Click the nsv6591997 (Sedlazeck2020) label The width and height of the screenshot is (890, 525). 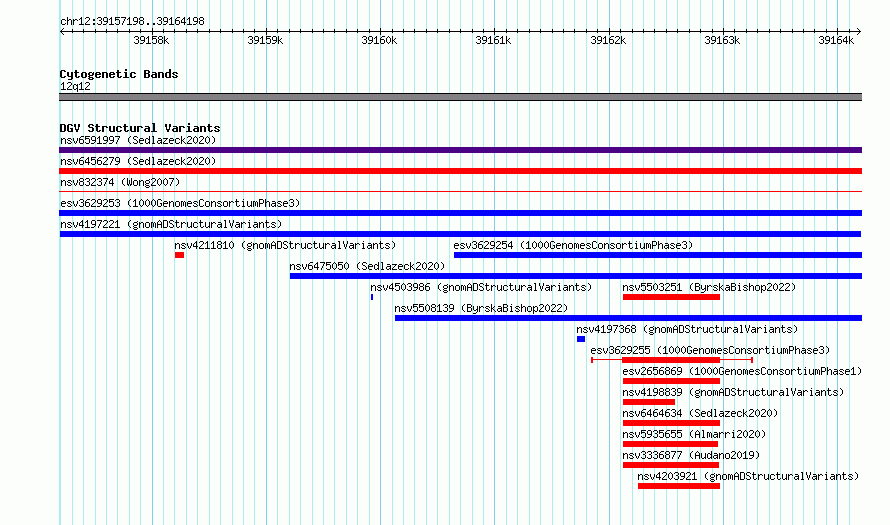138,140
